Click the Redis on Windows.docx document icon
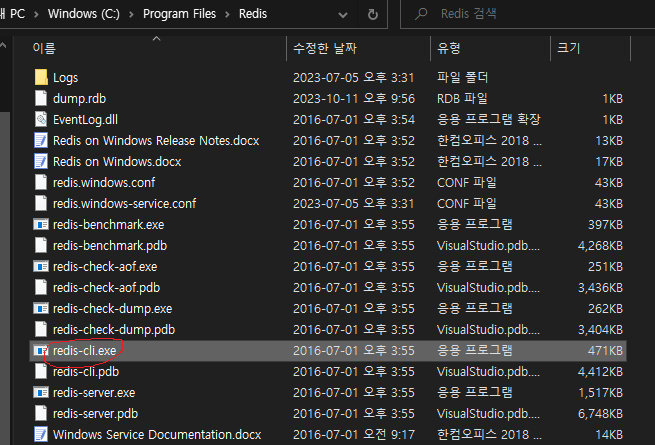Viewport: 655px width, 445px height. pos(41,161)
